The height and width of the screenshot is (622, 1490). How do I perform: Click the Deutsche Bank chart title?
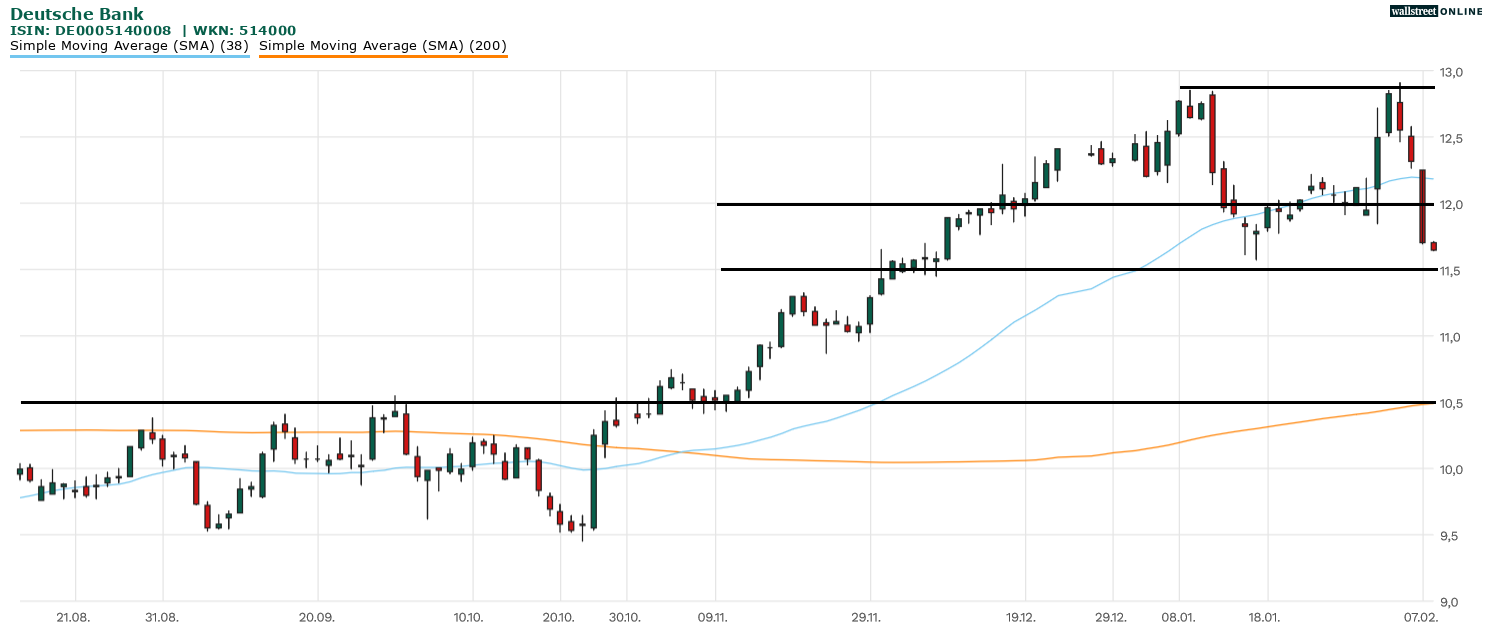tap(76, 14)
